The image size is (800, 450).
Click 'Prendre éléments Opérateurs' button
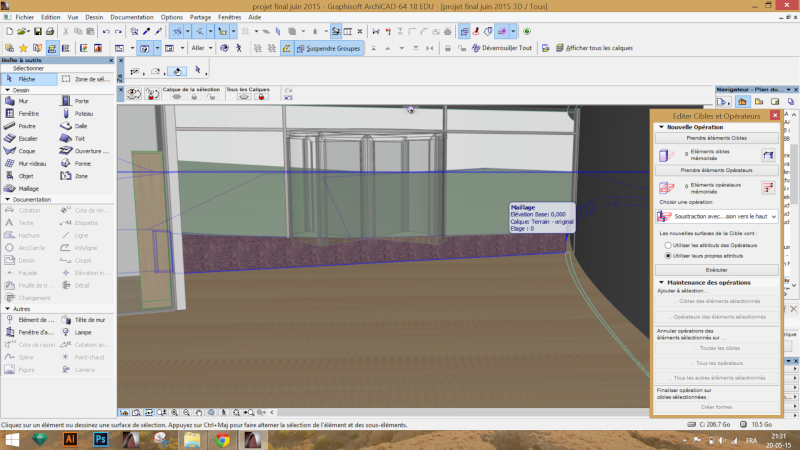[x=717, y=170]
